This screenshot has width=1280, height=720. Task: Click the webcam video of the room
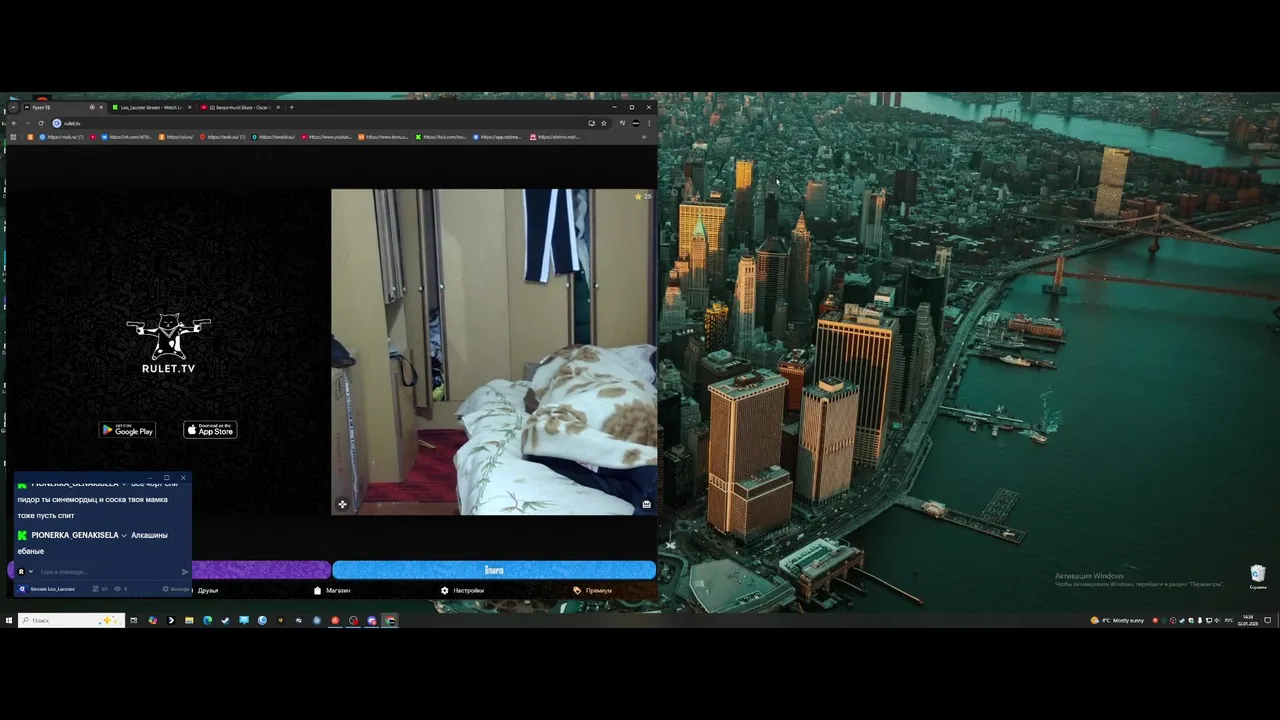[494, 352]
